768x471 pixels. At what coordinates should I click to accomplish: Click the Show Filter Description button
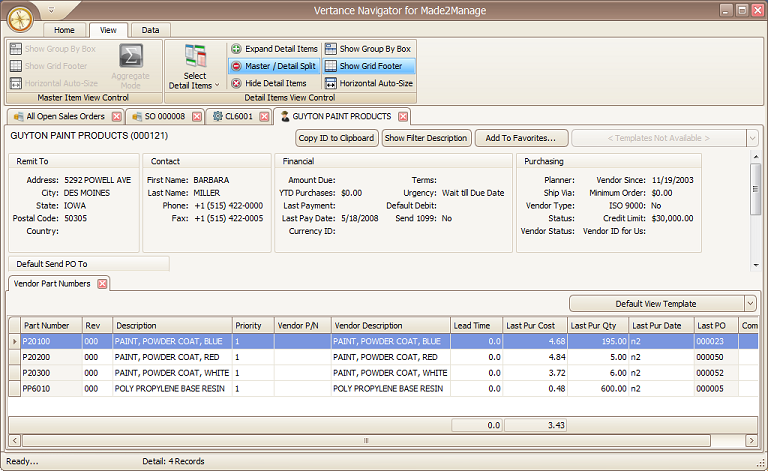coord(425,138)
